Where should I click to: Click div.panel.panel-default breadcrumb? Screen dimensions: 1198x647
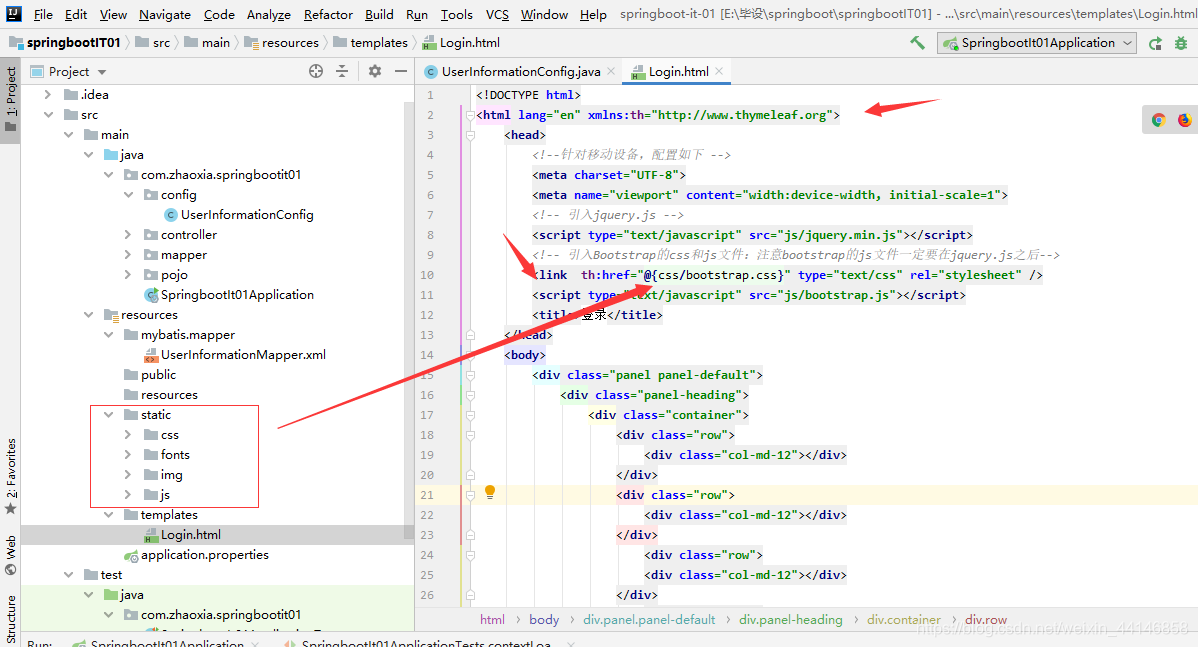click(649, 620)
